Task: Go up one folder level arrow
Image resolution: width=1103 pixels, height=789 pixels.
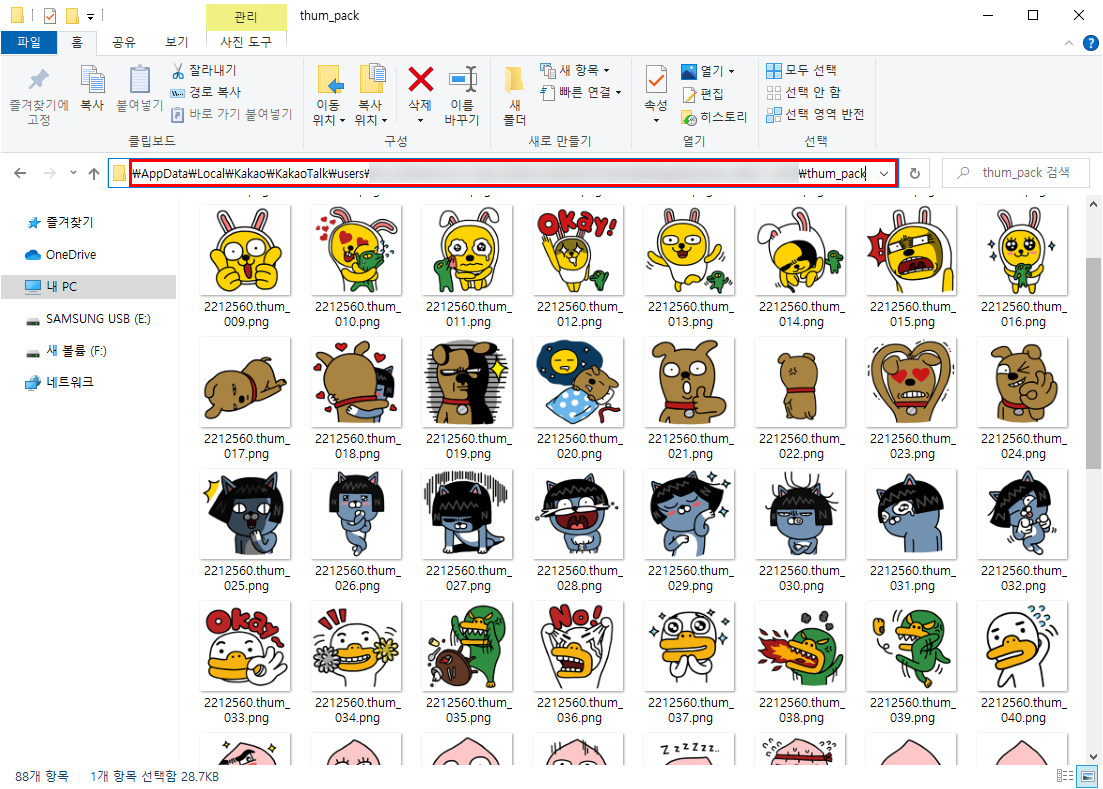Action: pos(94,173)
